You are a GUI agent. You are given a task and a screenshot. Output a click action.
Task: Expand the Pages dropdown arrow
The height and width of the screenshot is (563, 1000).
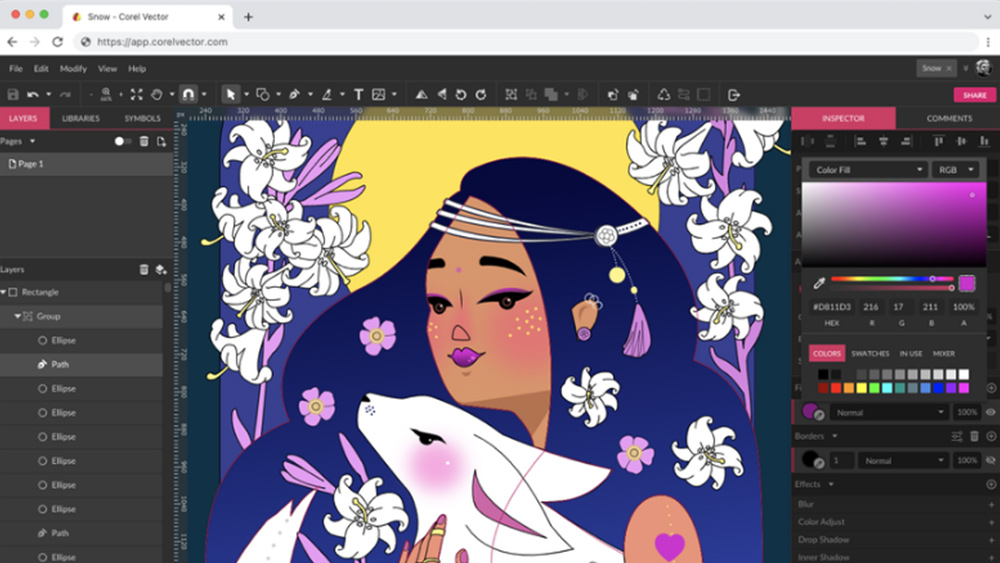(x=32, y=141)
